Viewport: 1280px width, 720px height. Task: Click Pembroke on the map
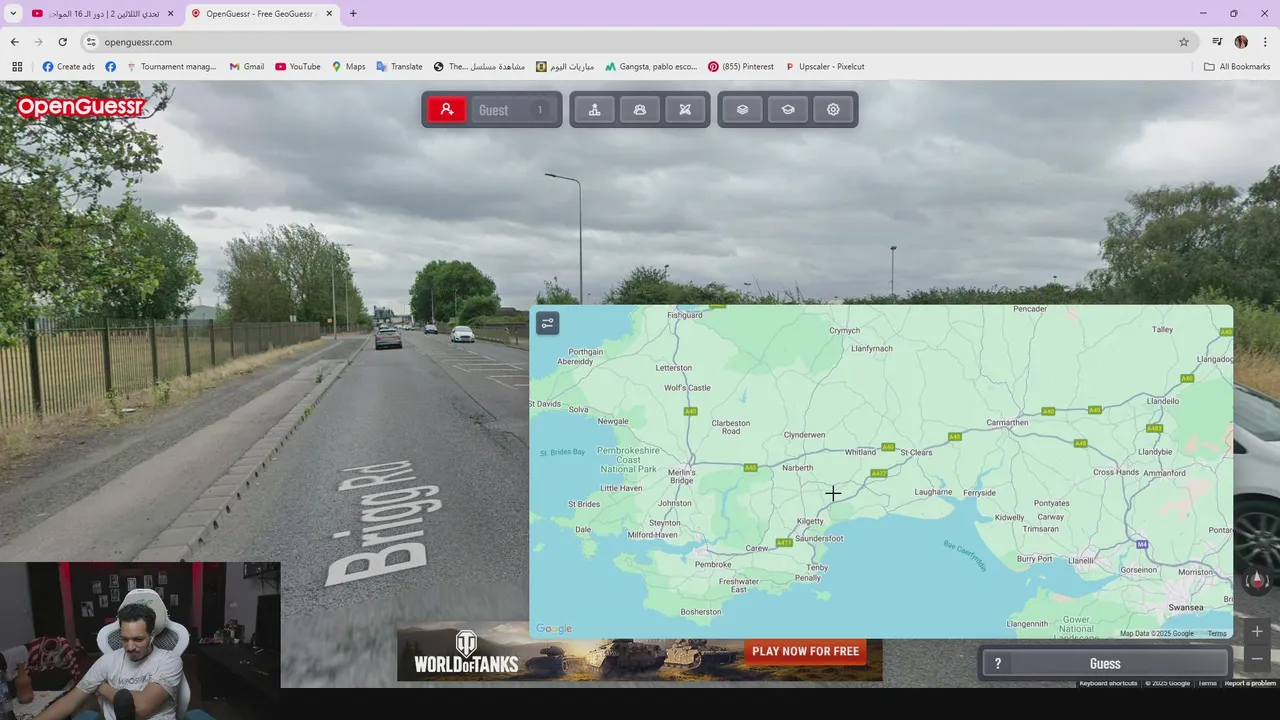pyautogui.click(x=713, y=564)
